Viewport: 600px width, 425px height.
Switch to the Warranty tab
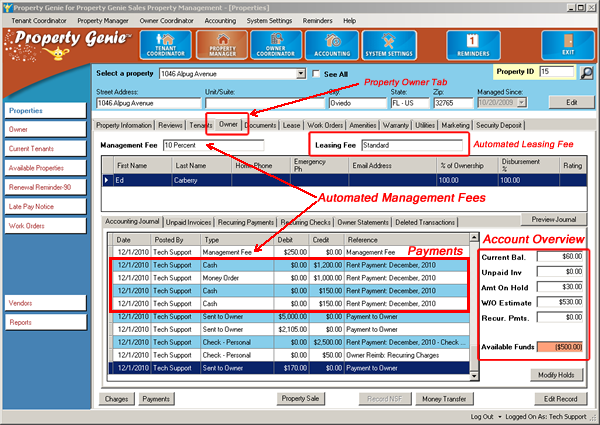tap(396, 125)
